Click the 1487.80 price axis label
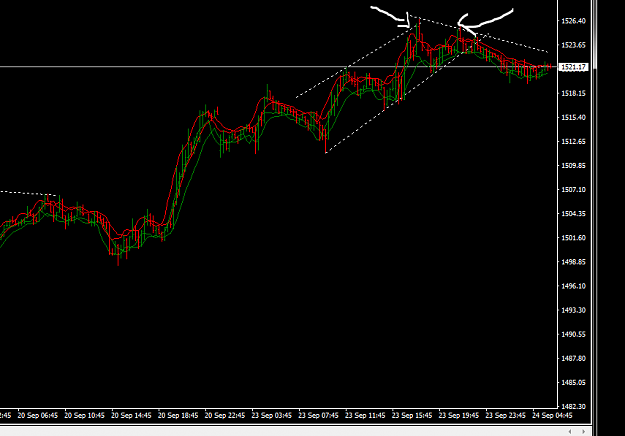Screen dimensions: 625x436 [574, 358]
